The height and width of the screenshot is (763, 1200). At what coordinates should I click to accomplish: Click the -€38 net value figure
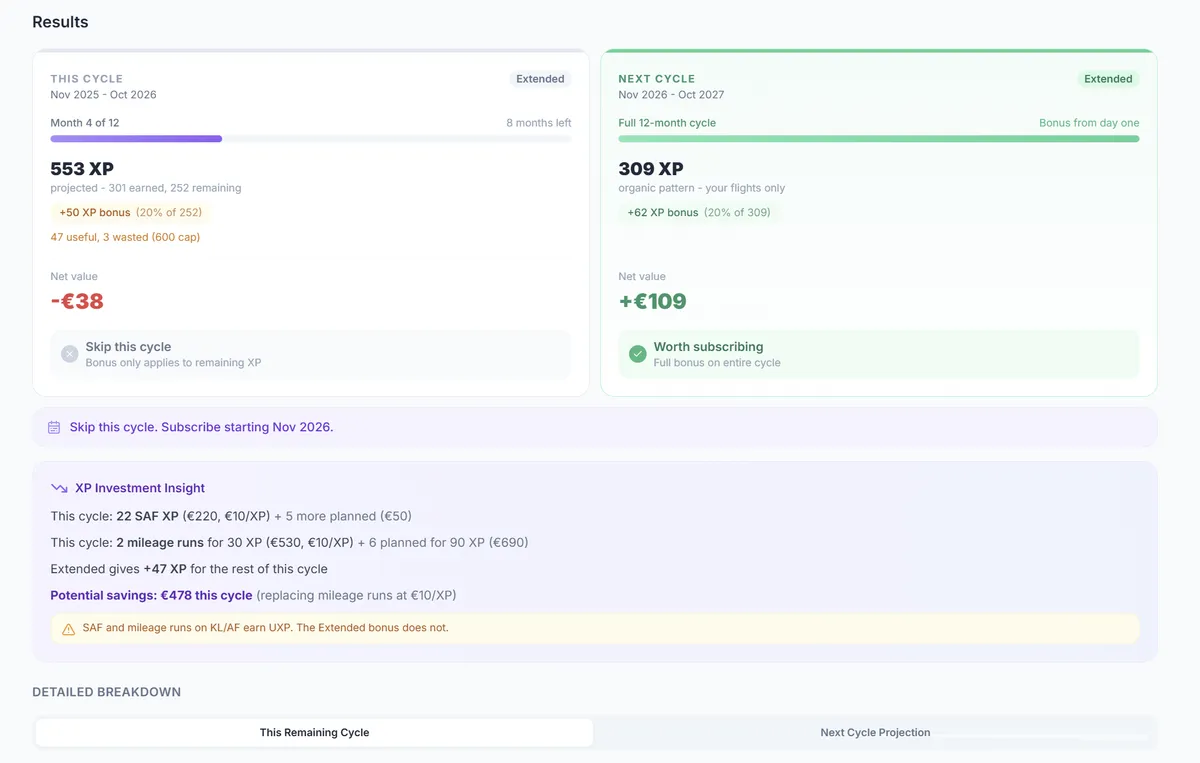[x=76, y=300]
